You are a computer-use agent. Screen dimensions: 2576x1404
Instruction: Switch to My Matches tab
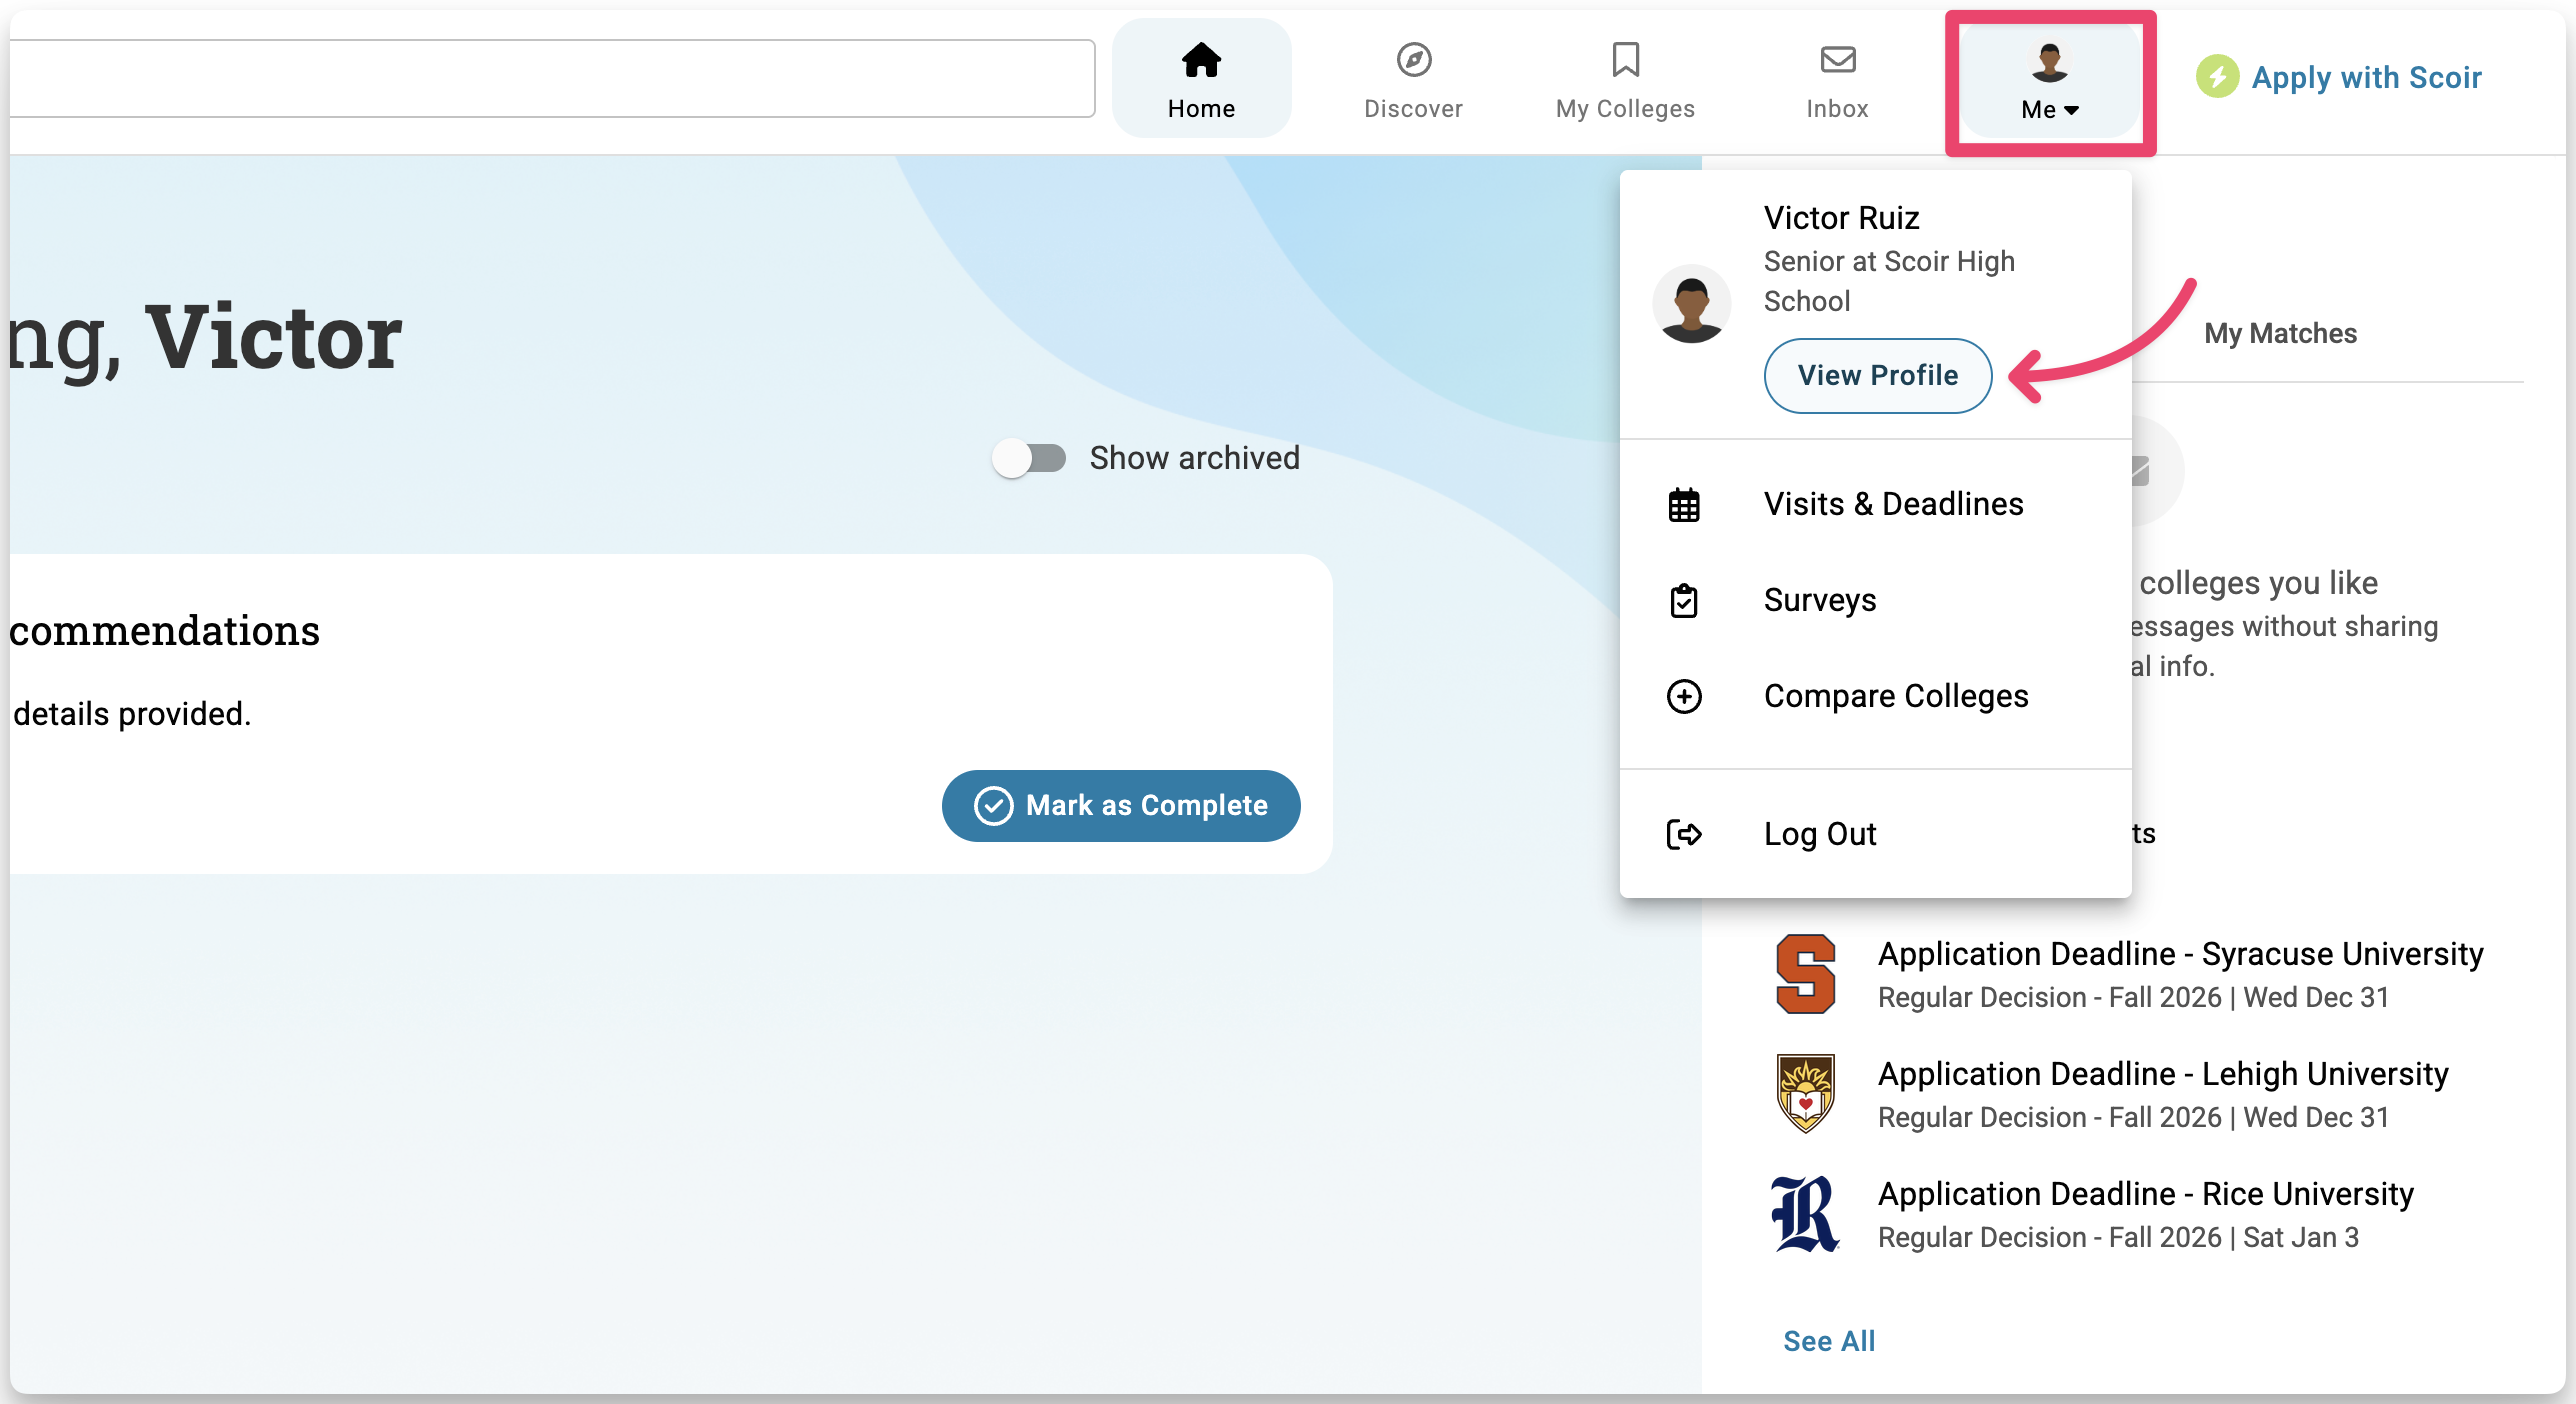pos(2280,334)
